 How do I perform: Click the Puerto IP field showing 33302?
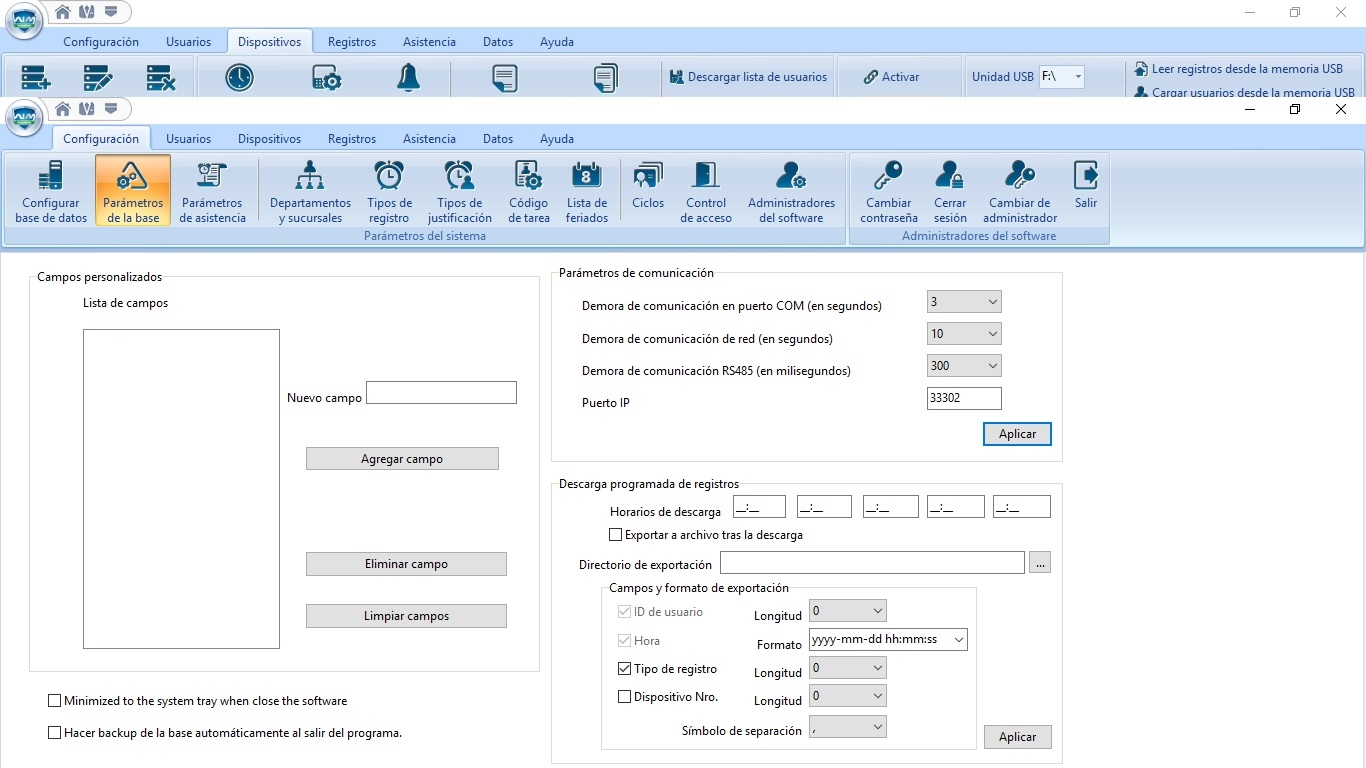964,398
